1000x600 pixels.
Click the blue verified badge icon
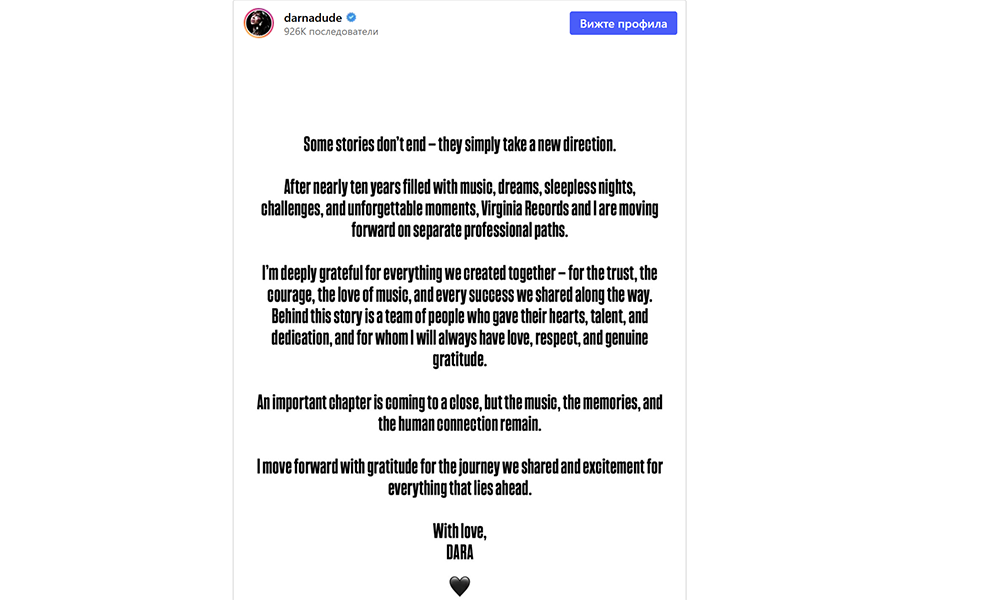click(351, 17)
